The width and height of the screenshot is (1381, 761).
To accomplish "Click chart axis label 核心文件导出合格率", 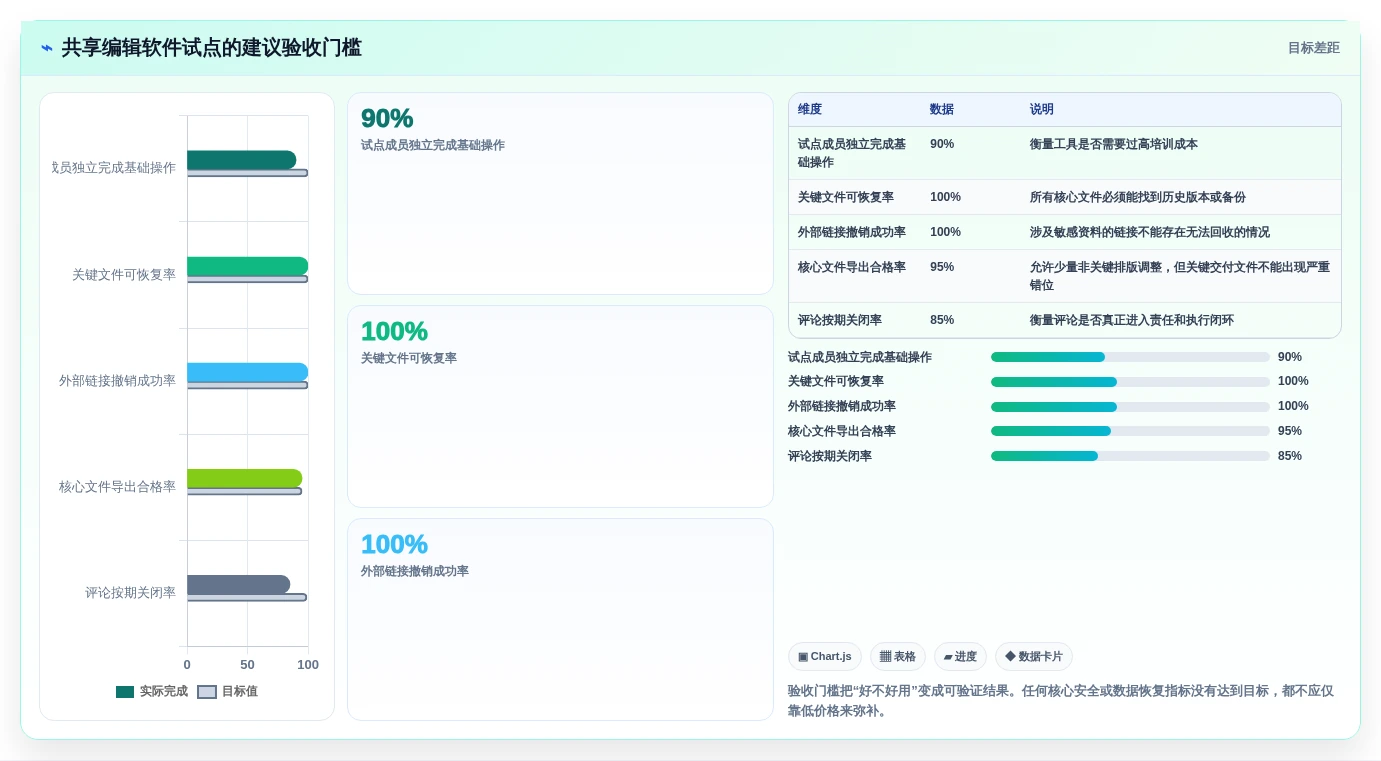I will pos(117,487).
